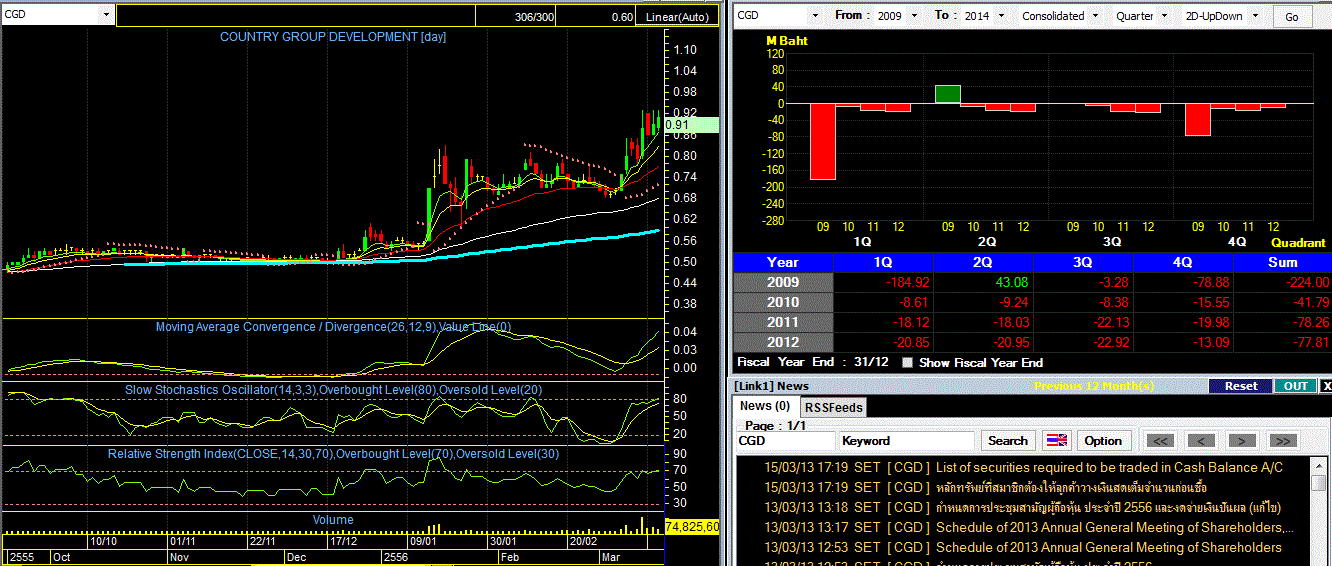Click the Volume panel label

pyautogui.click(x=333, y=520)
